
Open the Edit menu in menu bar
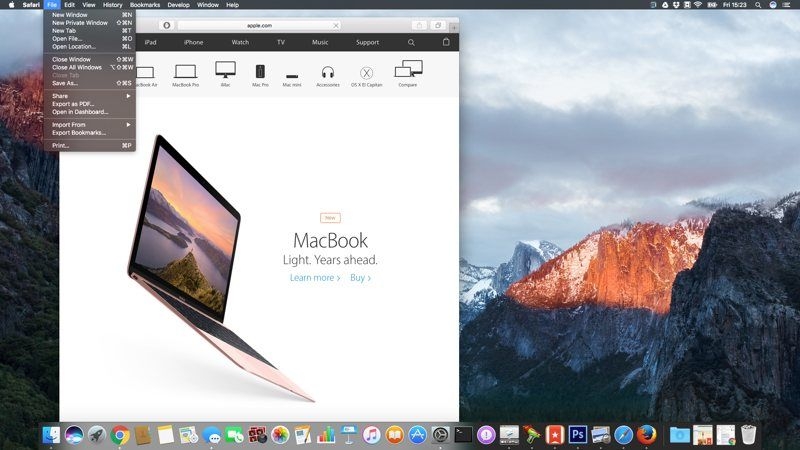pos(69,5)
